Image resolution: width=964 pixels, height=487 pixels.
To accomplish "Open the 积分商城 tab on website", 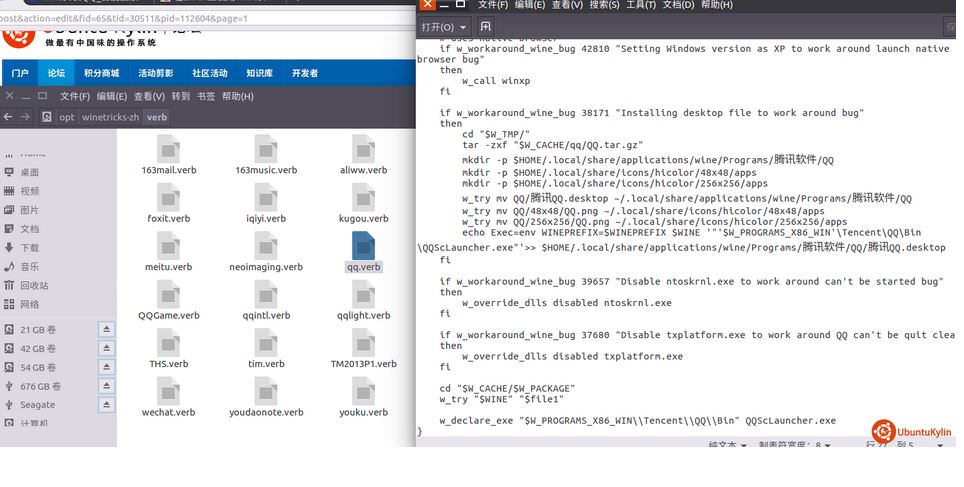I will coord(101,73).
